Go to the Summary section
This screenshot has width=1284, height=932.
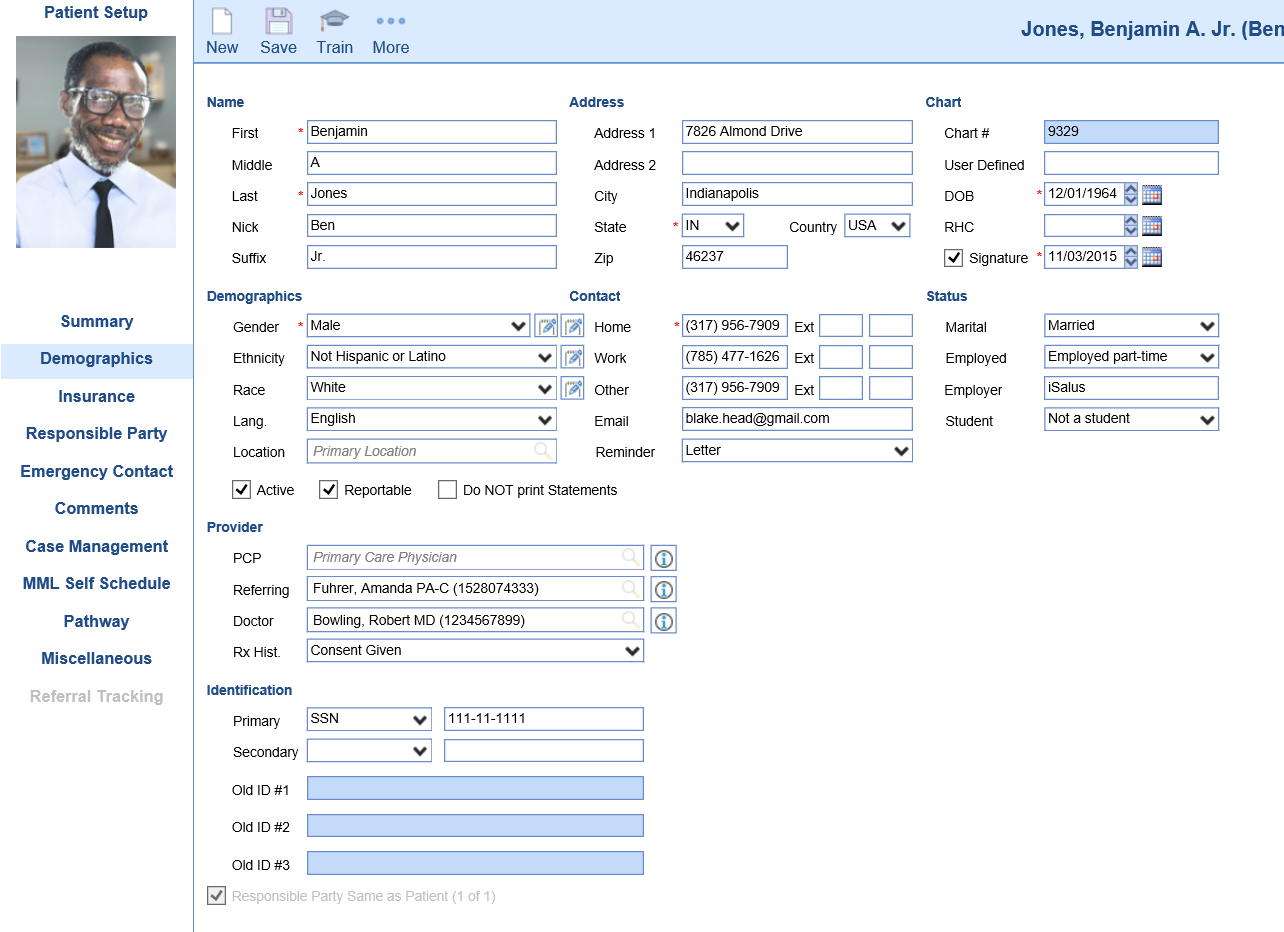(96, 321)
